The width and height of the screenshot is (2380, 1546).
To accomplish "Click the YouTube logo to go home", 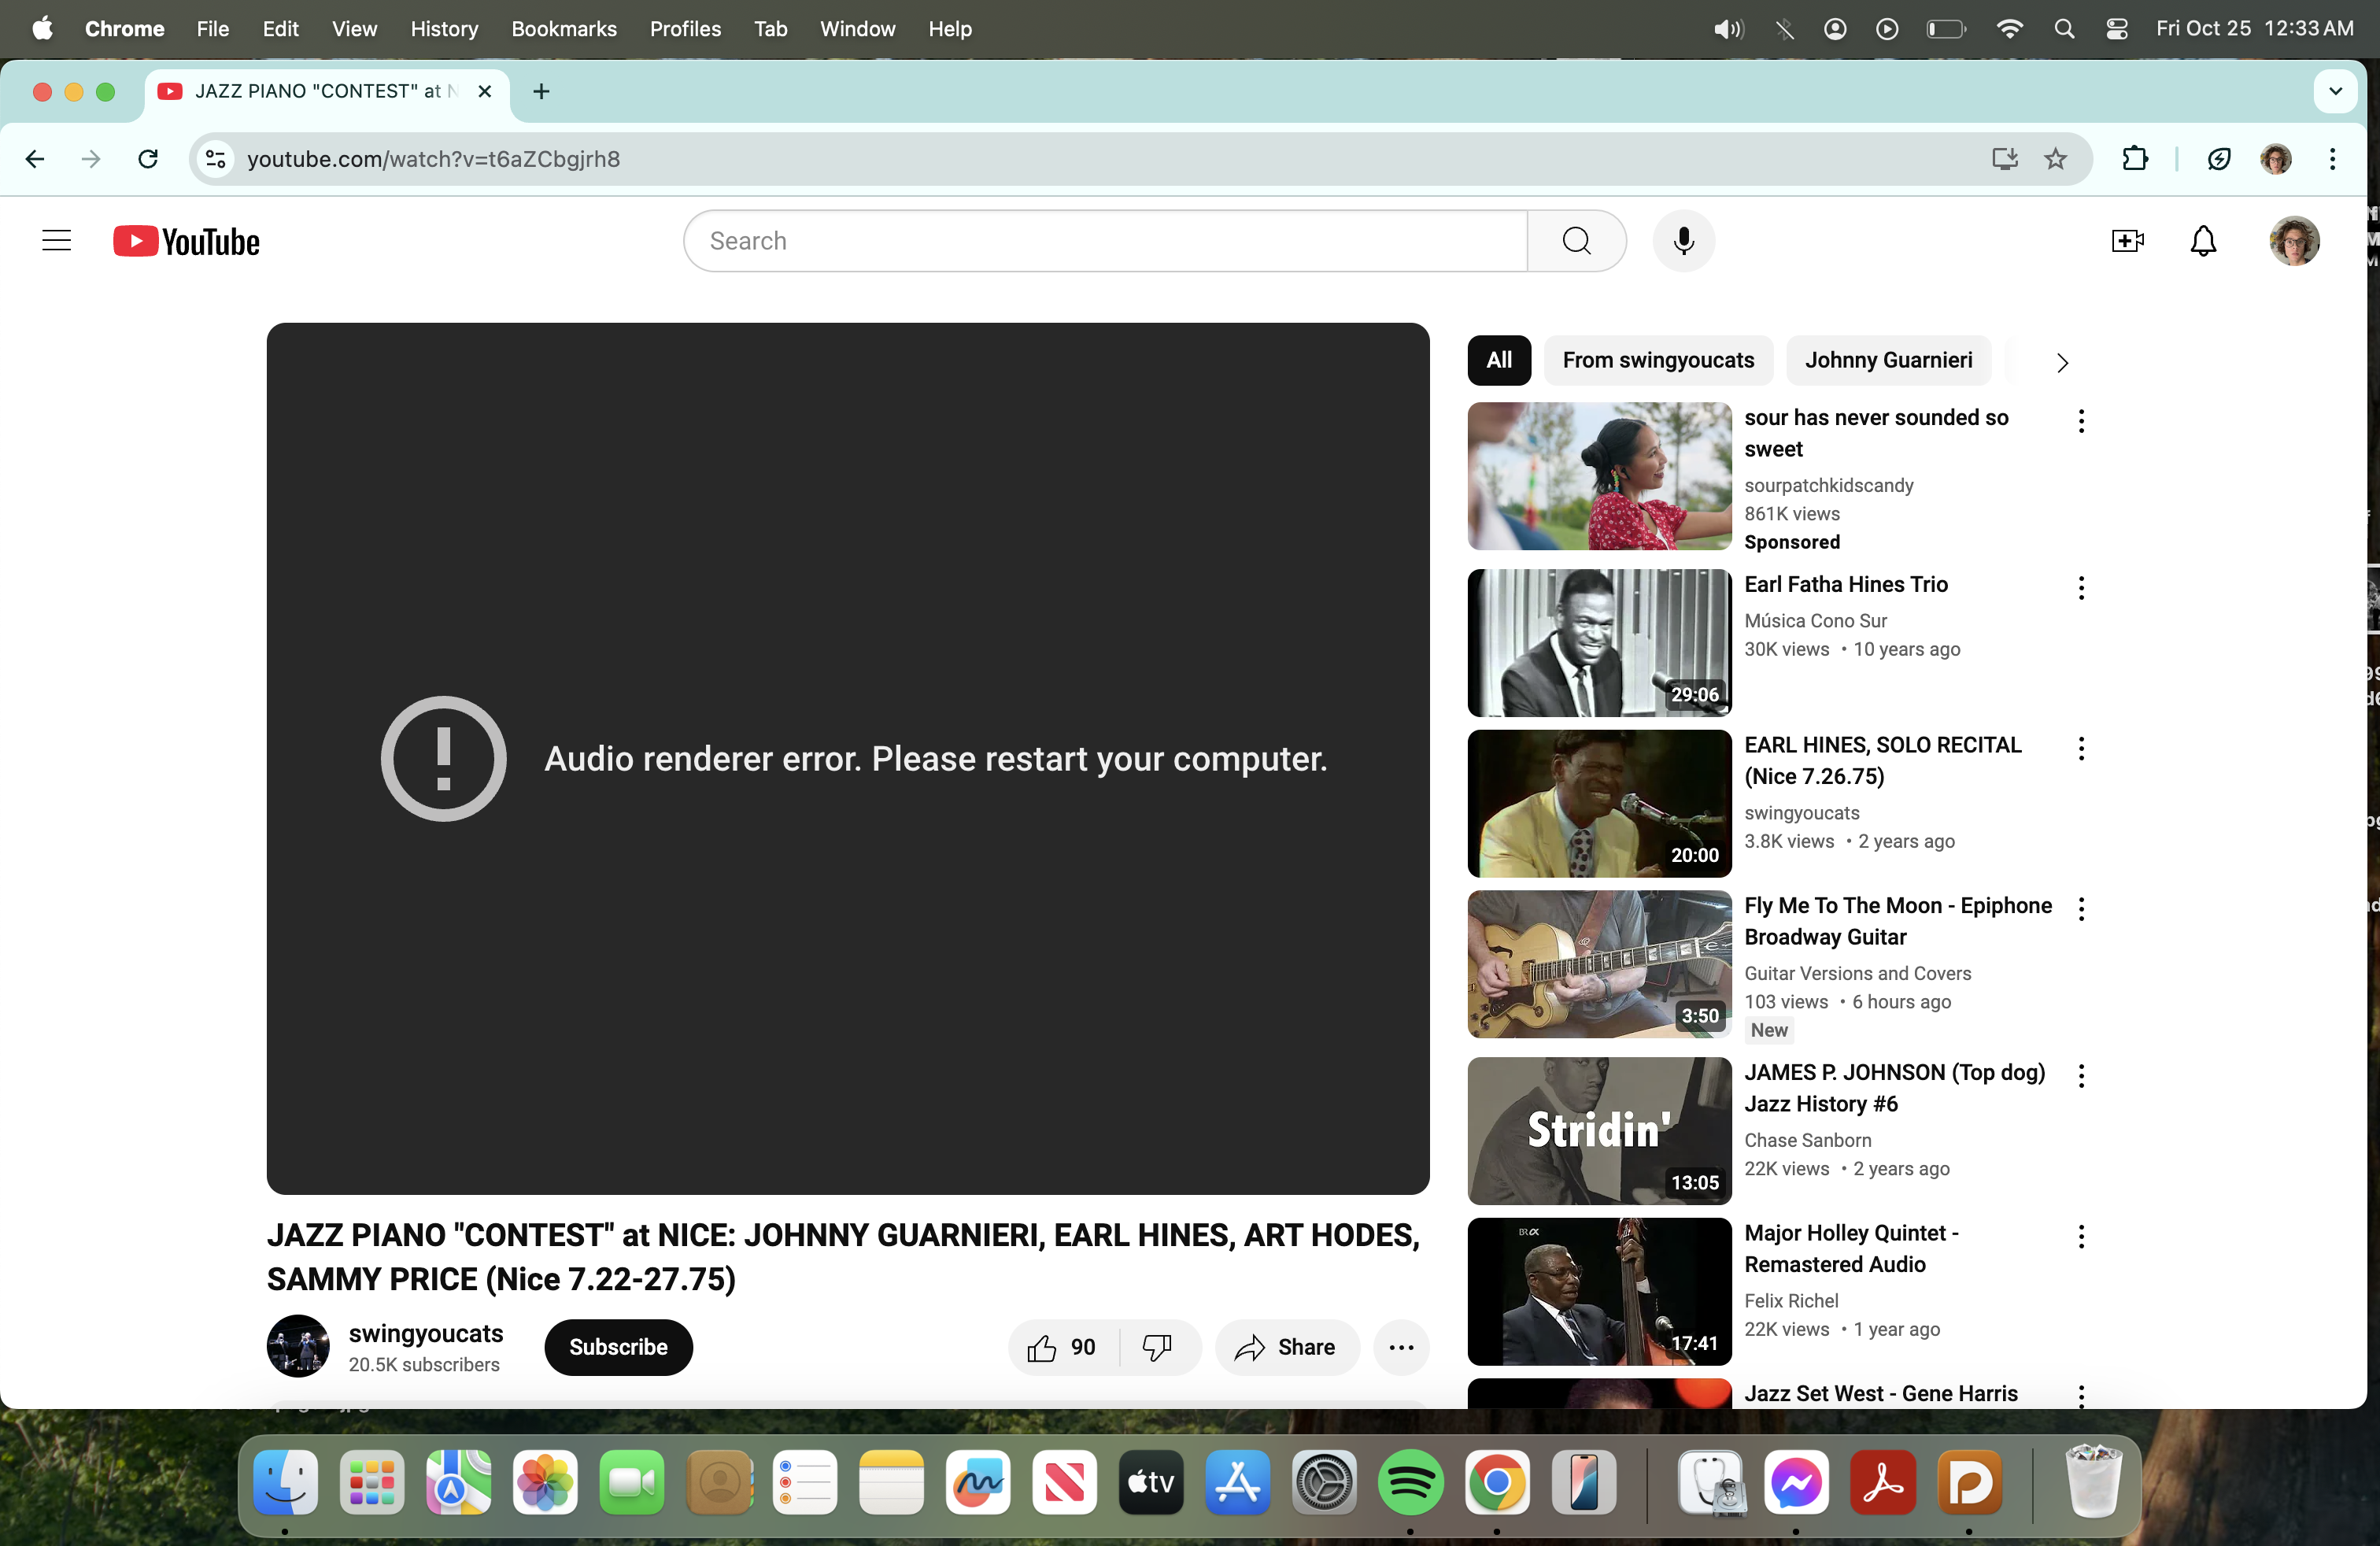I will (x=186, y=240).
